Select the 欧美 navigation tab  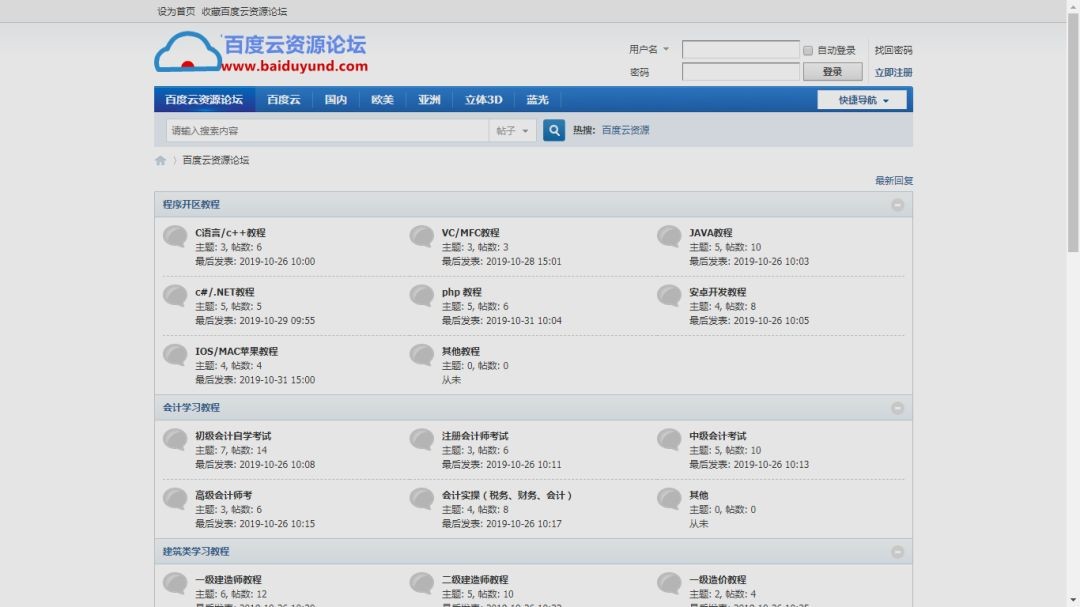click(x=382, y=100)
